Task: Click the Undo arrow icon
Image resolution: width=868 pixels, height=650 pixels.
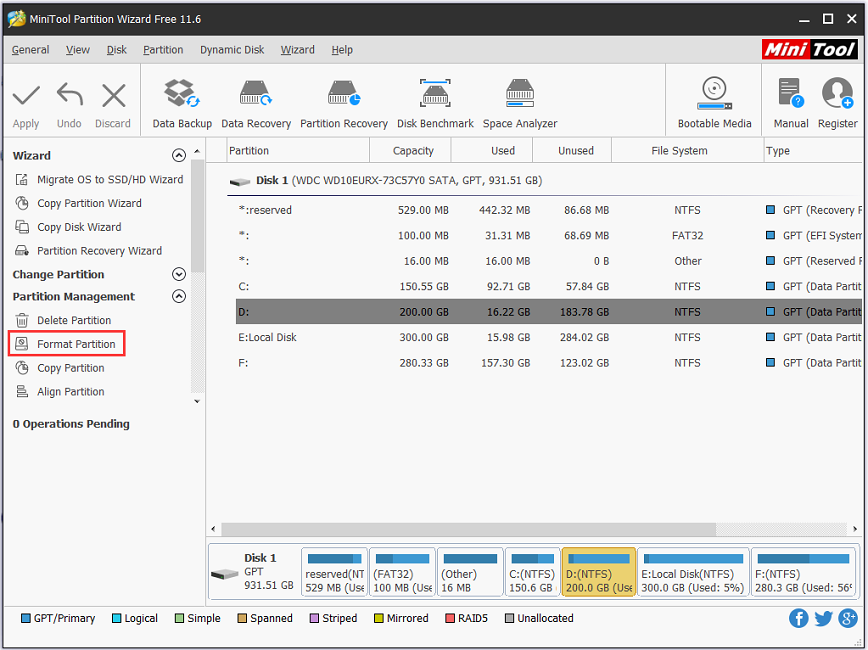Action: click(69, 95)
